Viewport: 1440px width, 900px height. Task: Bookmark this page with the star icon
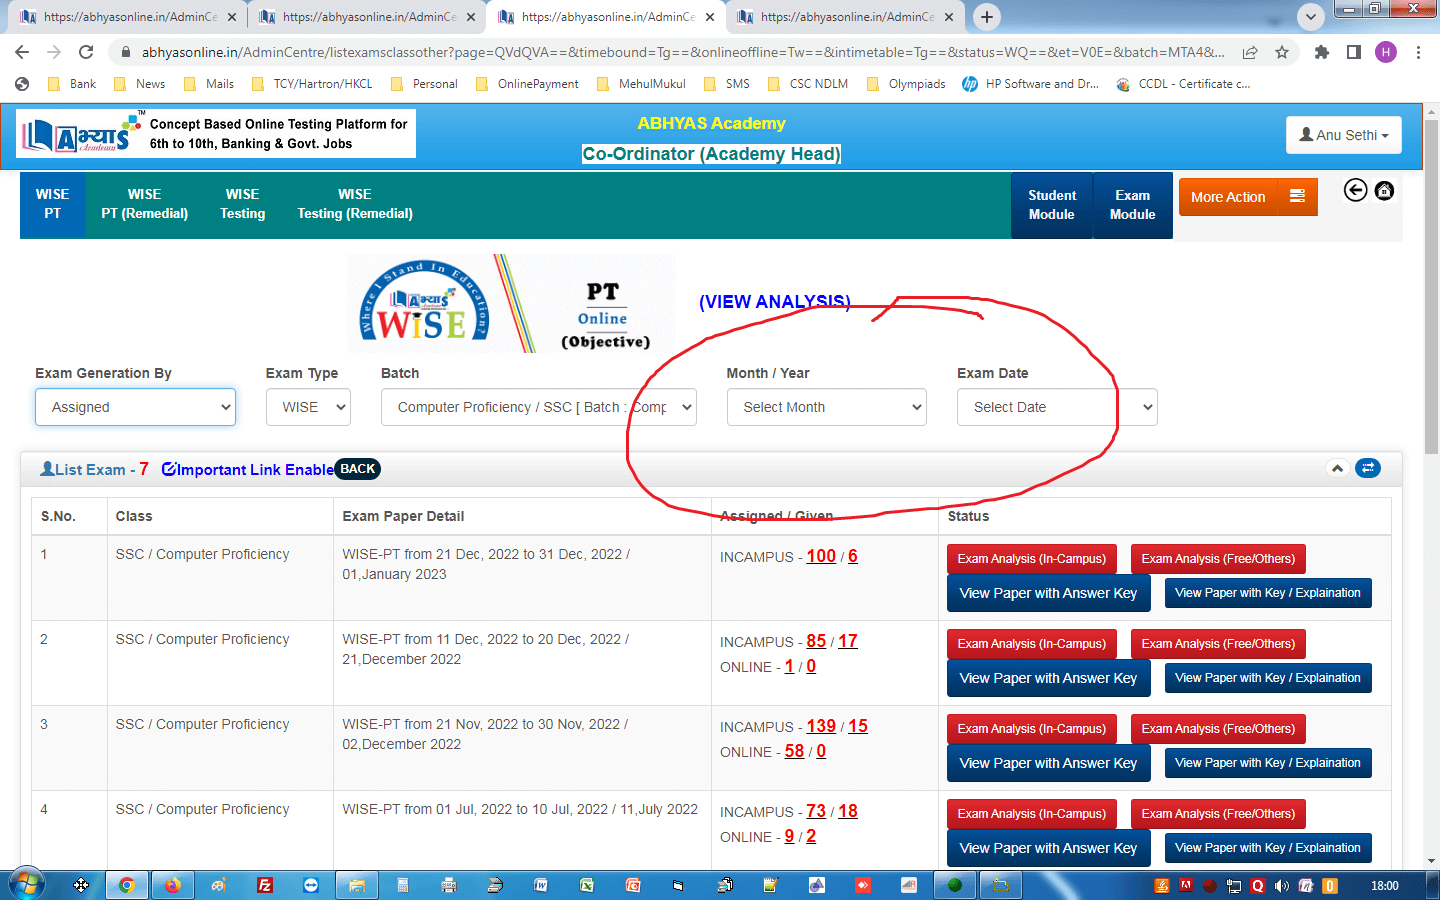pos(1282,52)
